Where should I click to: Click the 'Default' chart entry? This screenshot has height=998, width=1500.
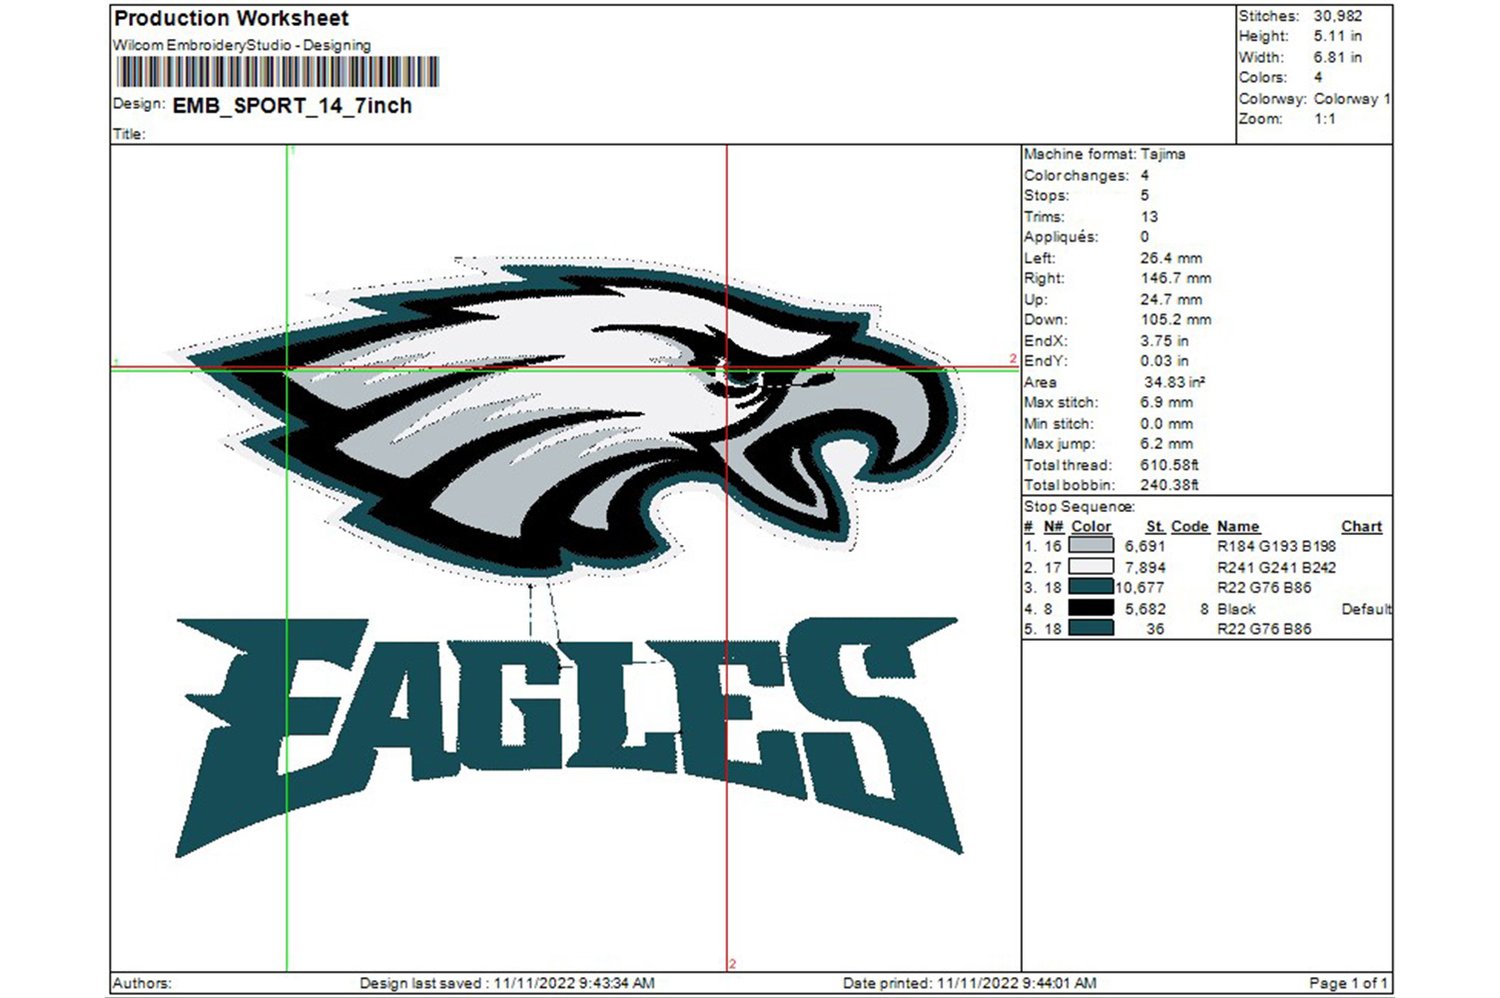(x=1366, y=608)
